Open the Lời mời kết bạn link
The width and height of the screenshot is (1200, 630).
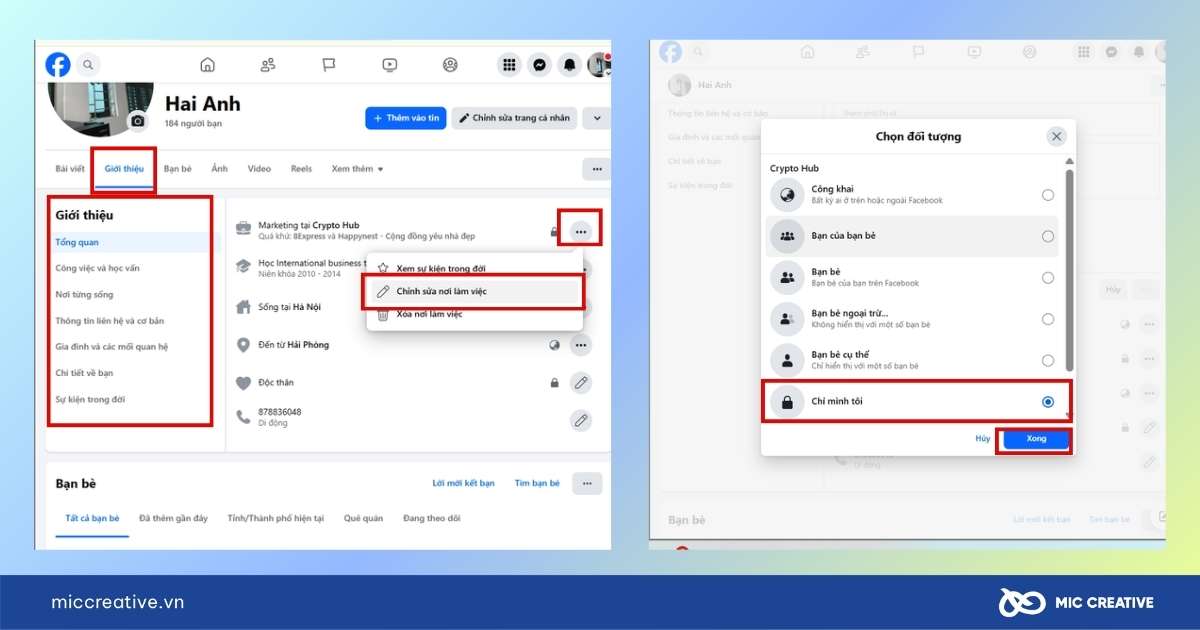[x=464, y=484]
